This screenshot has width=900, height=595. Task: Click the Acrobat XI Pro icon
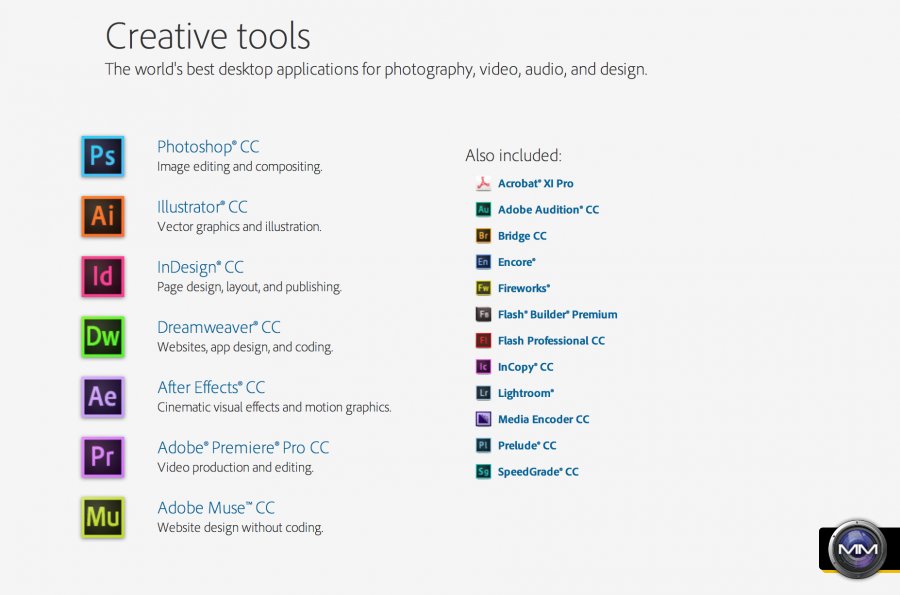483,184
